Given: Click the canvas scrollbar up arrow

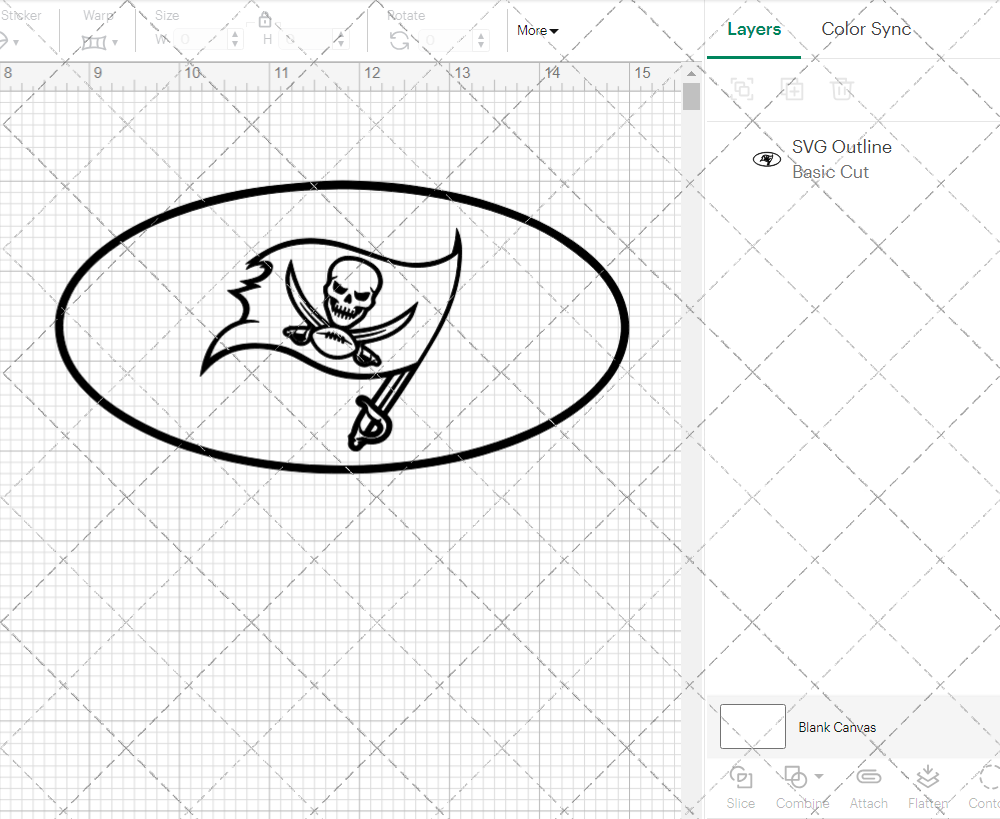Looking at the screenshot, I should click(691, 74).
